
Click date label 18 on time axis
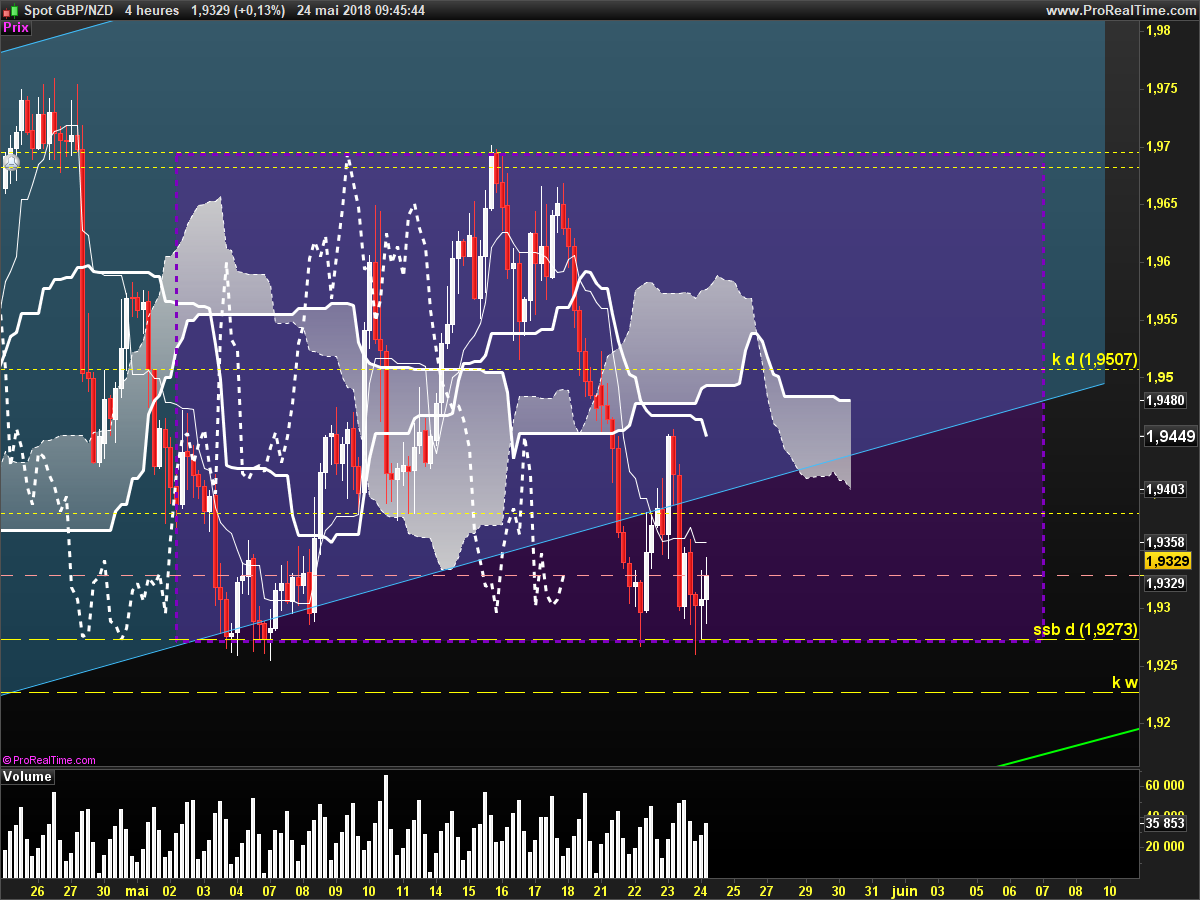click(x=567, y=889)
